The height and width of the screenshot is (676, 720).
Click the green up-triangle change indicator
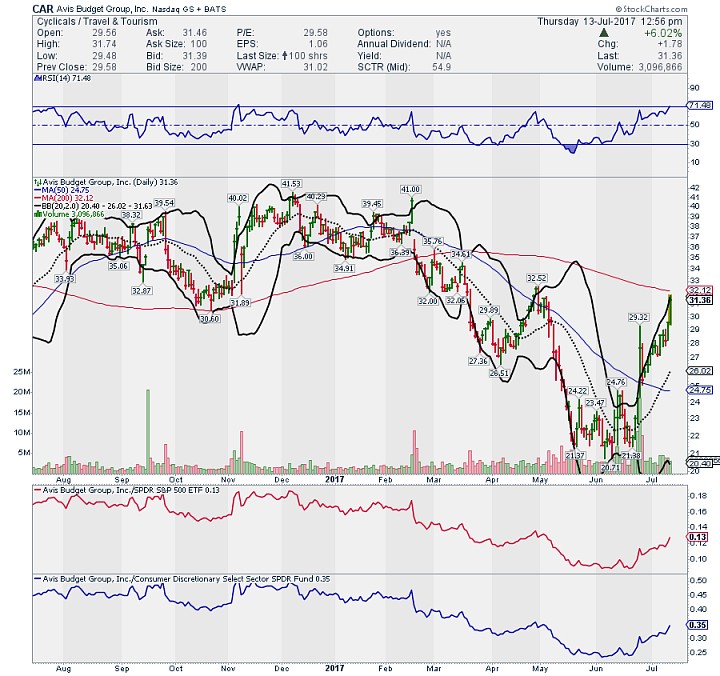604,33
